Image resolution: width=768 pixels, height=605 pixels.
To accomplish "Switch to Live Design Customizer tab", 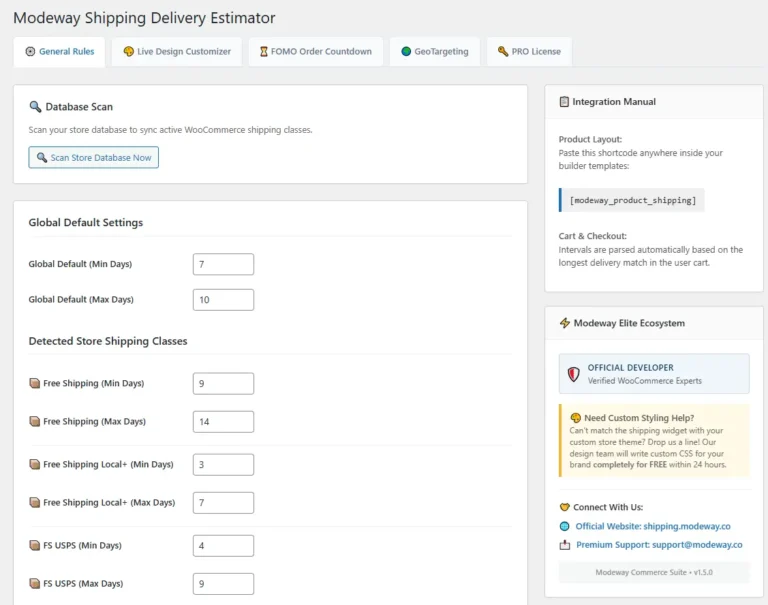I will tap(177, 51).
